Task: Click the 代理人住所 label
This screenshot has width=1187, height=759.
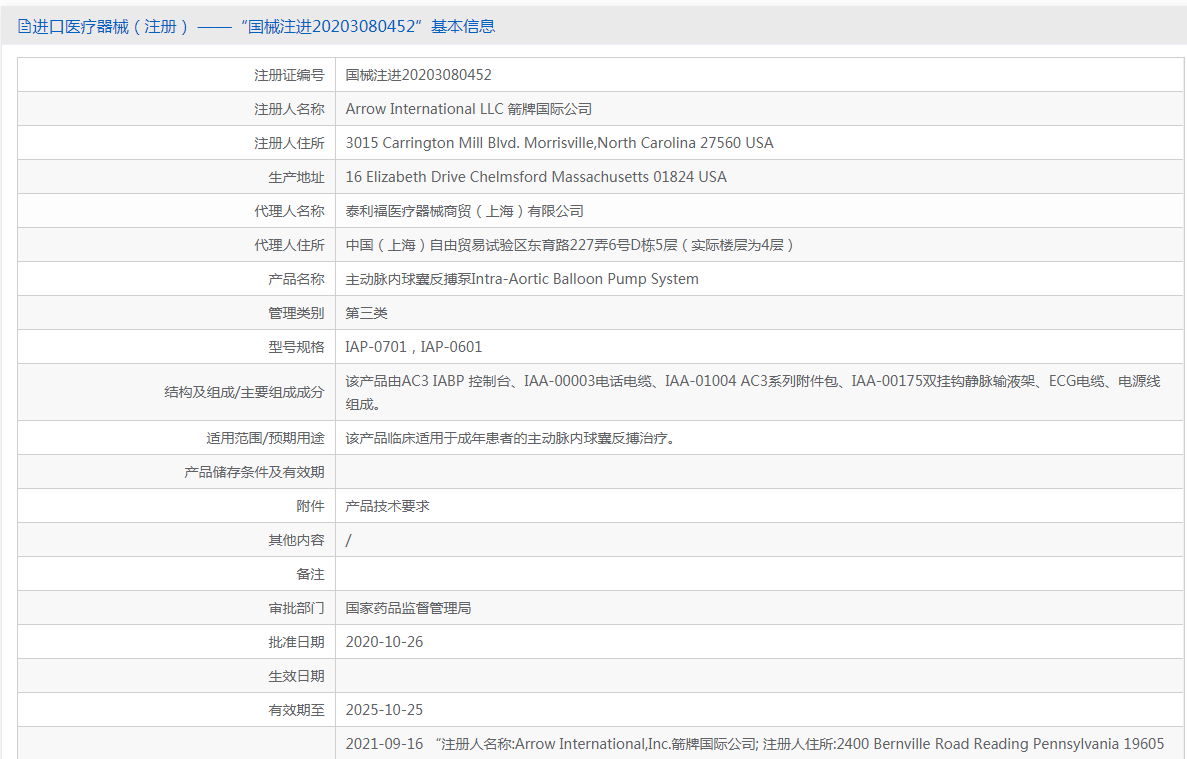Action: click(x=289, y=245)
